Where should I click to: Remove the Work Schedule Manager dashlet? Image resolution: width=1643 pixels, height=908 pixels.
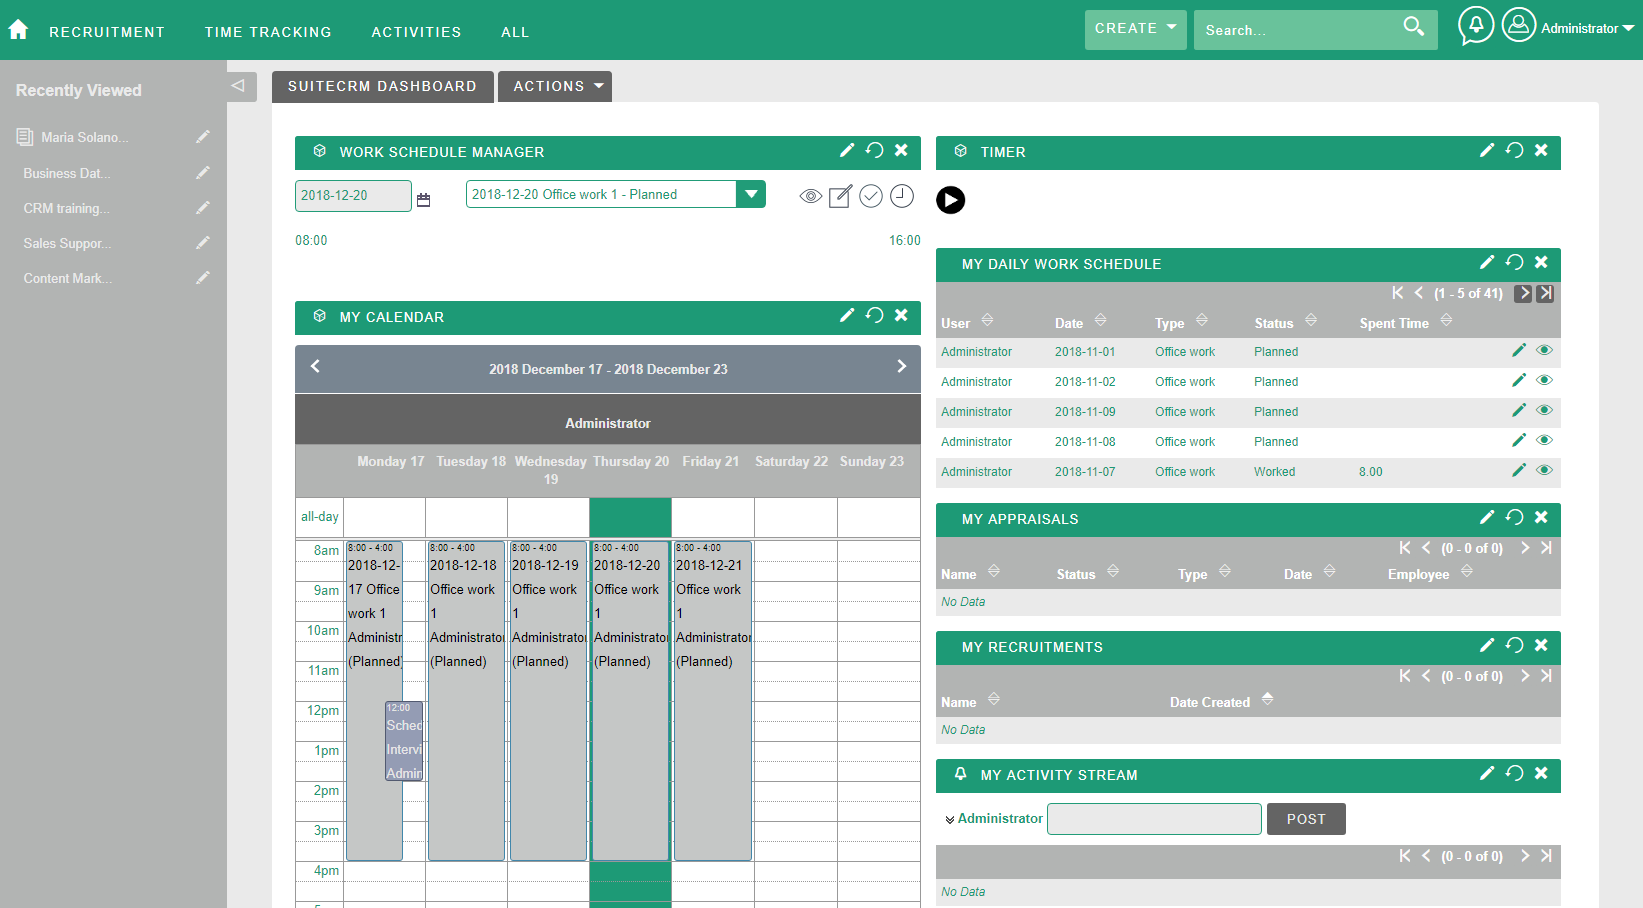(x=901, y=150)
